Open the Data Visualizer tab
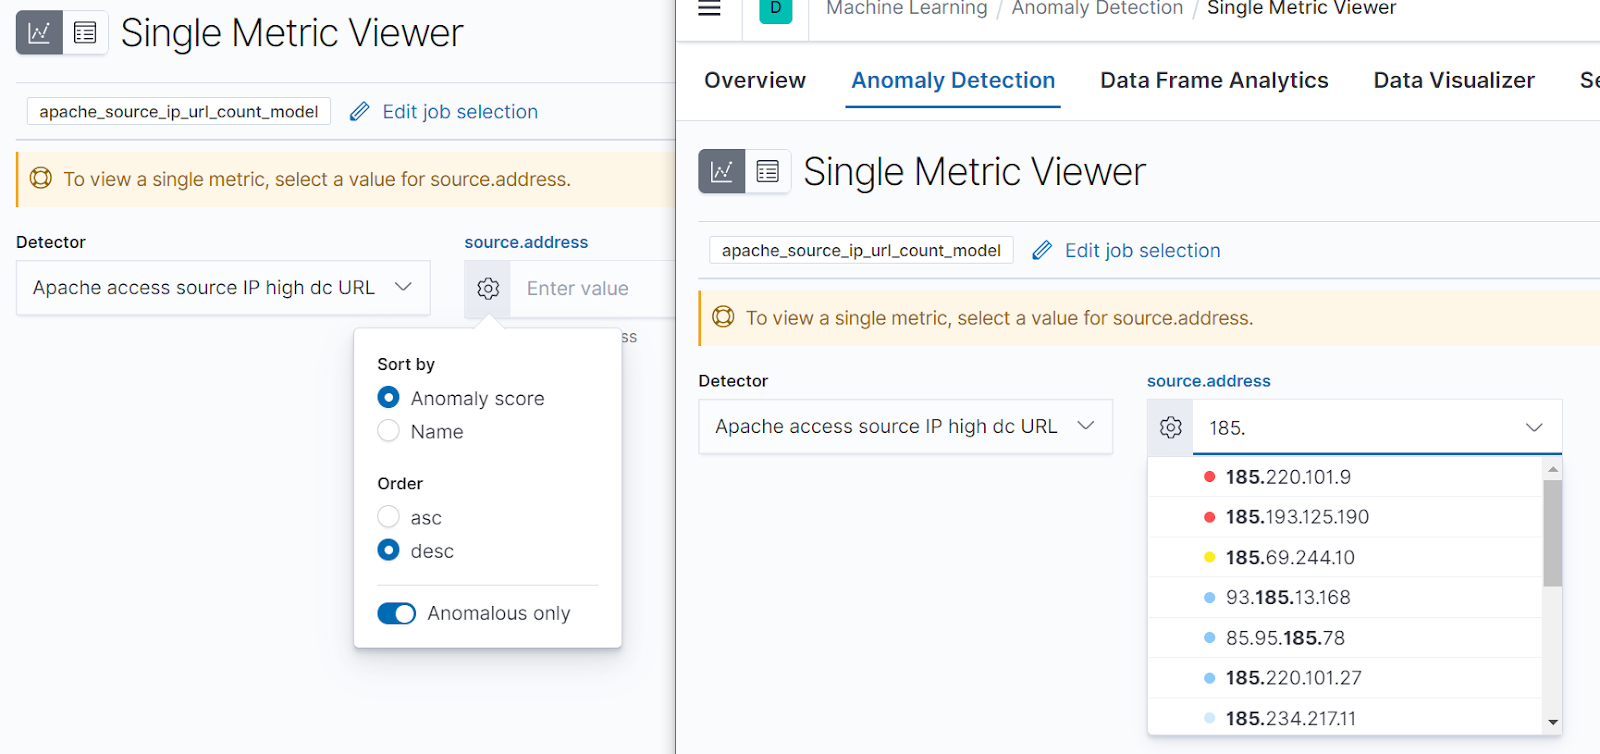The image size is (1600, 754). pyautogui.click(x=1453, y=80)
